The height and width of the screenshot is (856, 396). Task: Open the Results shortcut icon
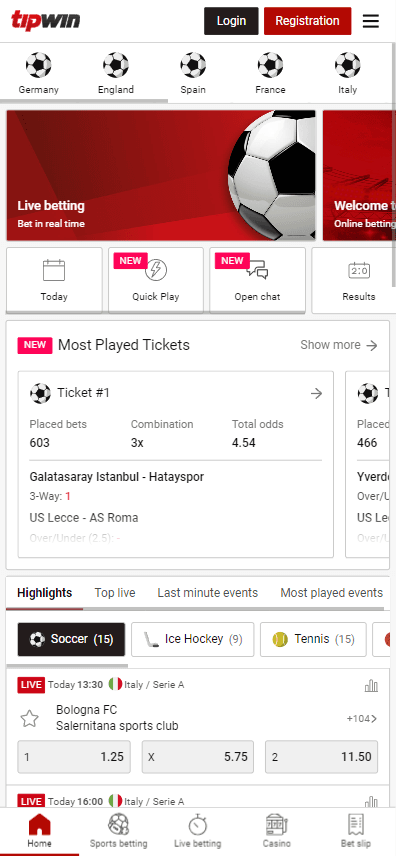[x=359, y=270]
